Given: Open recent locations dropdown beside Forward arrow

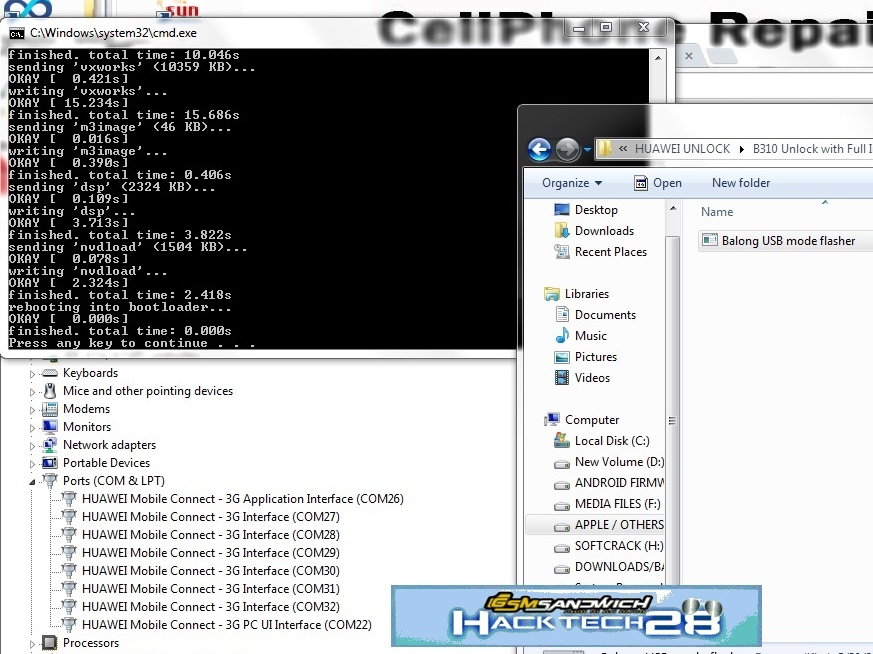Looking at the screenshot, I should (587, 149).
